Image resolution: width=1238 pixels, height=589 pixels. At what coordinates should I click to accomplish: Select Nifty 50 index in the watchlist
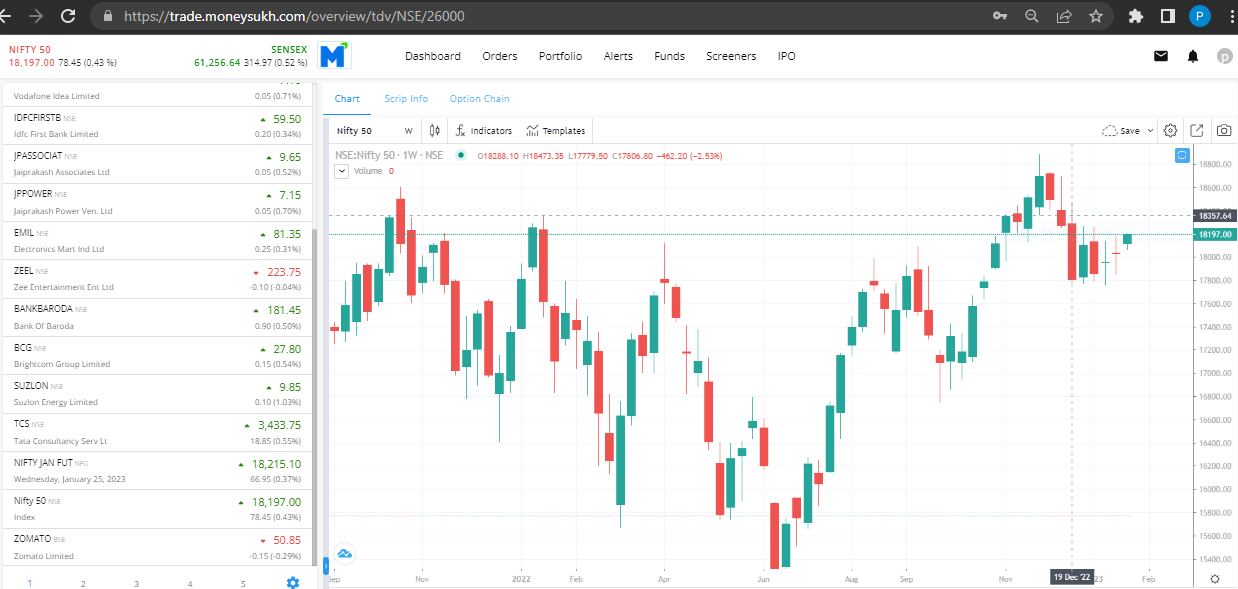(x=157, y=509)
